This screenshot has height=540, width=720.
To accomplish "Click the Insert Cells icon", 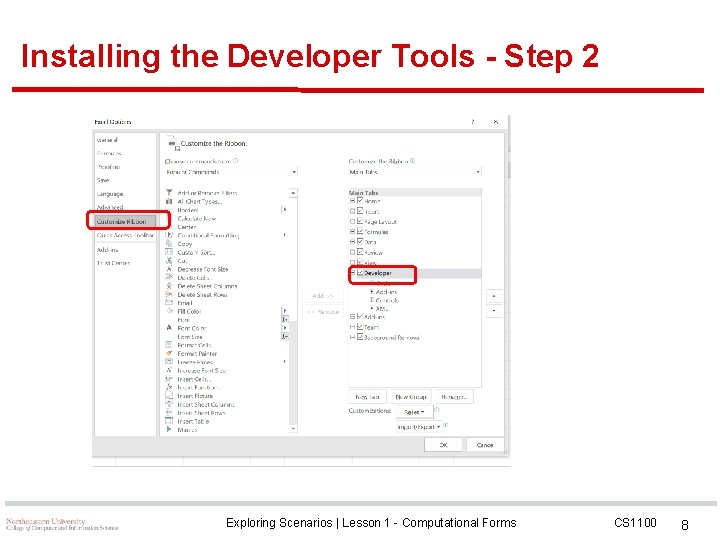I will [x=169, y=379].
